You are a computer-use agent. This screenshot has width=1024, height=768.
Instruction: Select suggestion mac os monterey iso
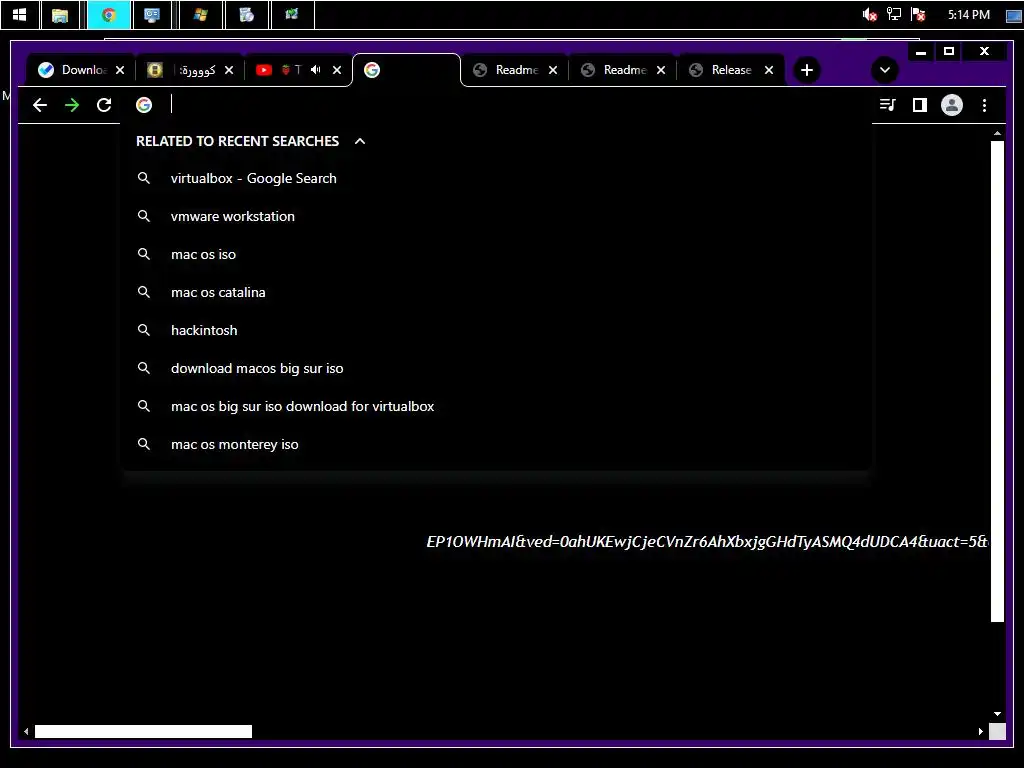(x=496, y=444)
